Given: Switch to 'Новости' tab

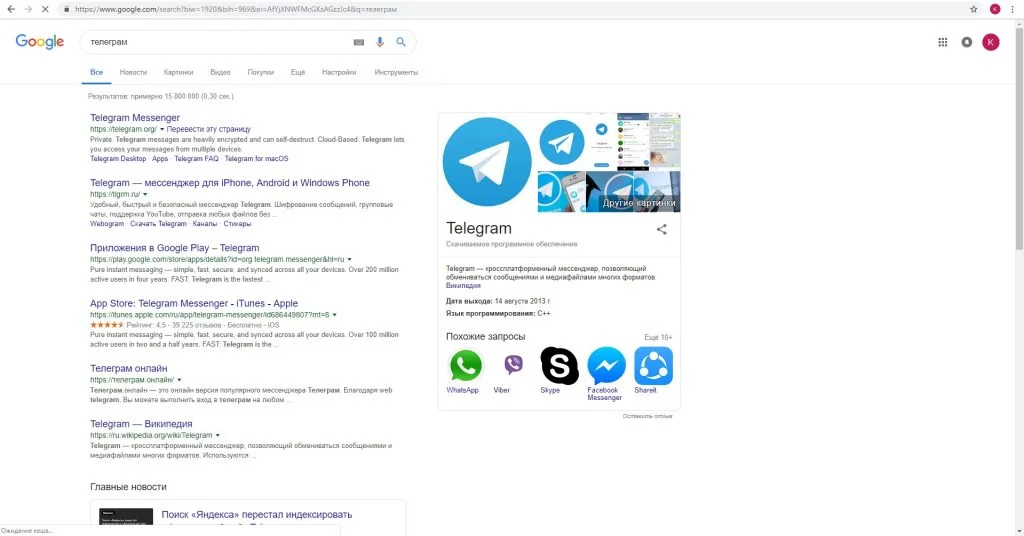Looking at the screenshot, I should click(x=133, y=72).
